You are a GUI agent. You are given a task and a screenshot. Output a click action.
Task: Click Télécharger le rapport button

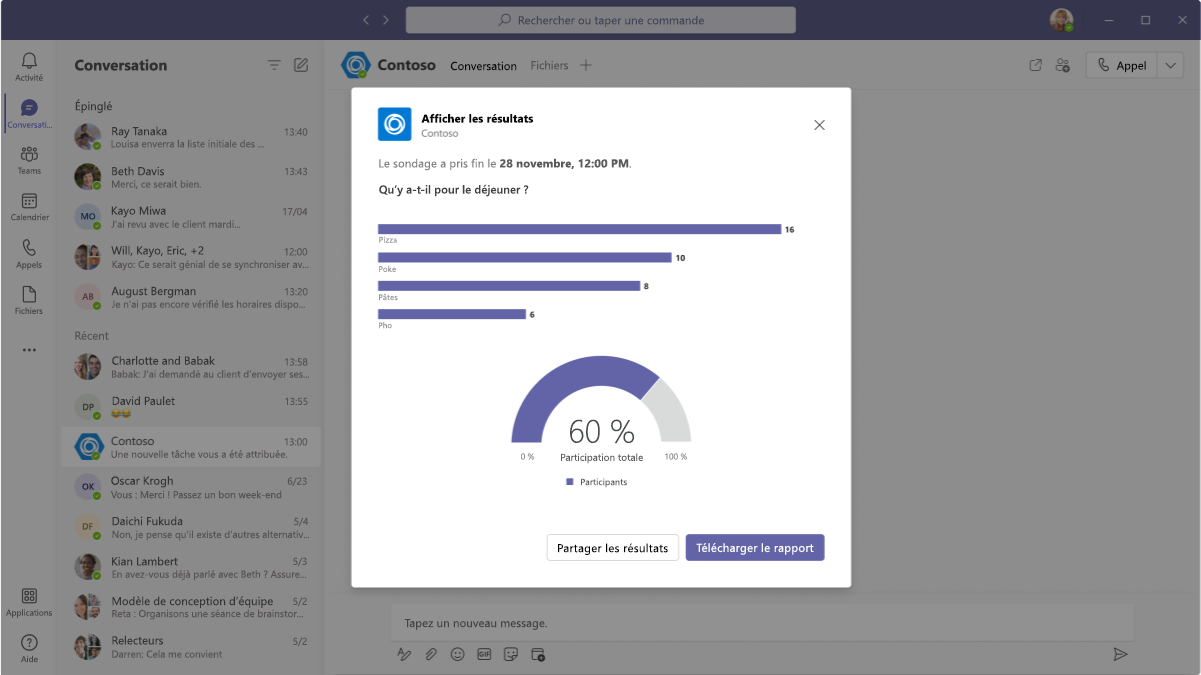(755, 548)
